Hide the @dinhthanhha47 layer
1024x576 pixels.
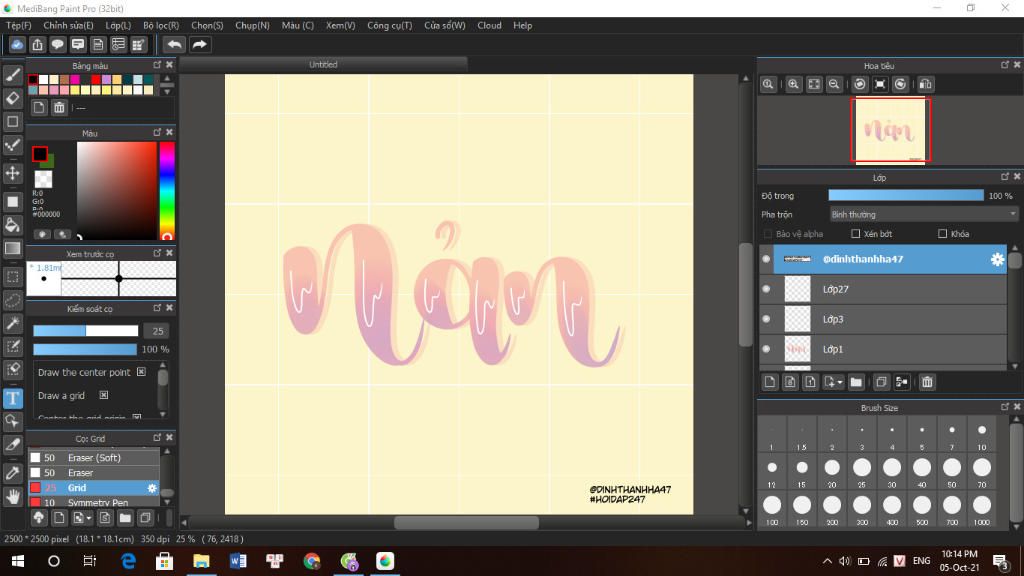767,259
